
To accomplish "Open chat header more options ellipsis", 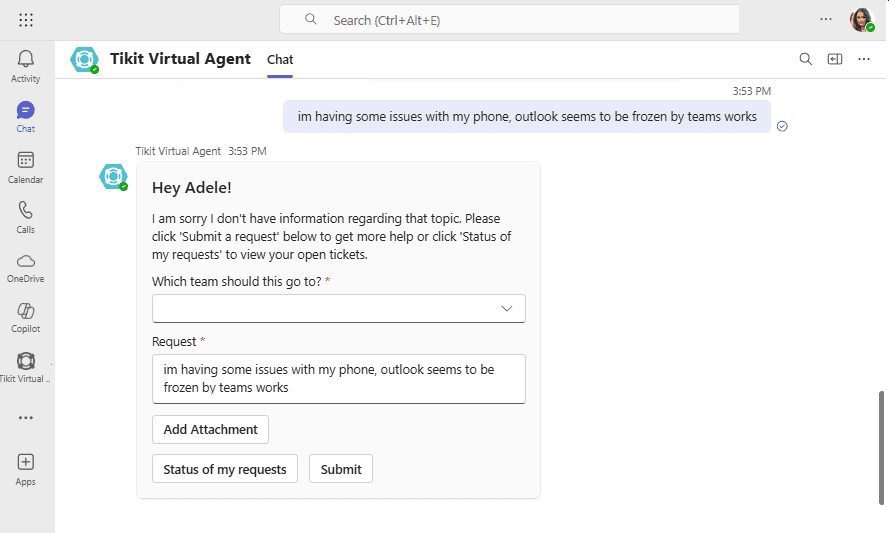I will (x=863, y=59).
